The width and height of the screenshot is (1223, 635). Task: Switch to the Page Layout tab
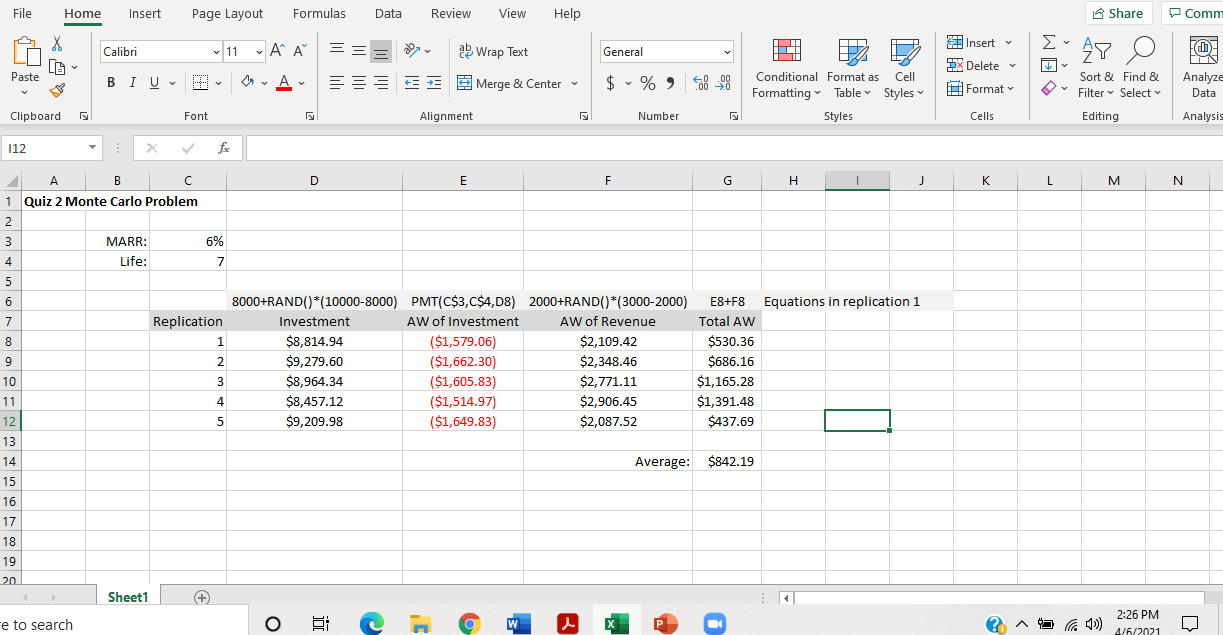tap(227, 13)
